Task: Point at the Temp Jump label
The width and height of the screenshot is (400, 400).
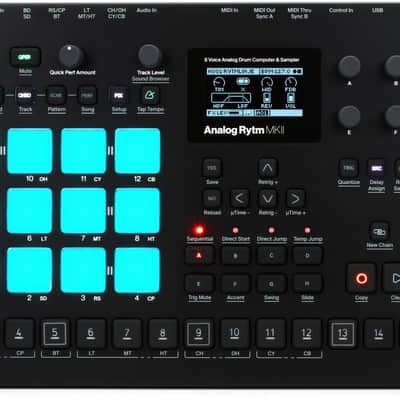Action: [308, 239]
